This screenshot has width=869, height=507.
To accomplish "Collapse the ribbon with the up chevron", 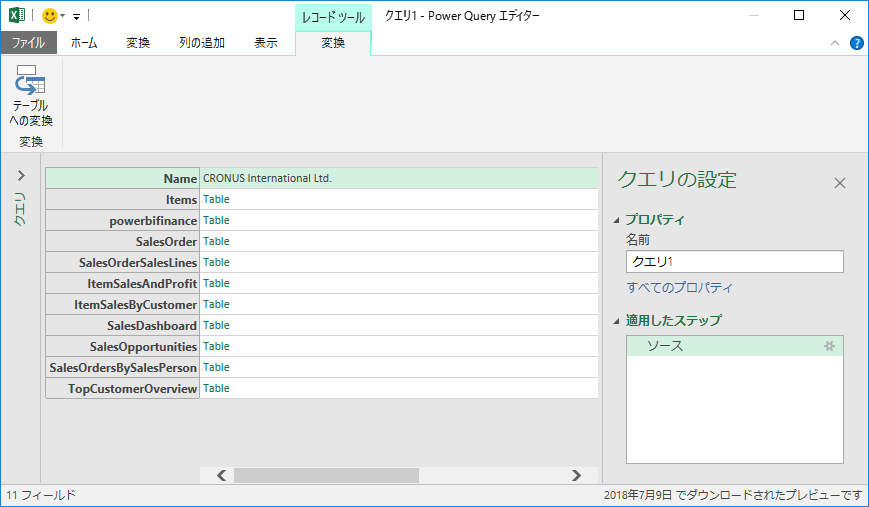I will pos(835,43).
